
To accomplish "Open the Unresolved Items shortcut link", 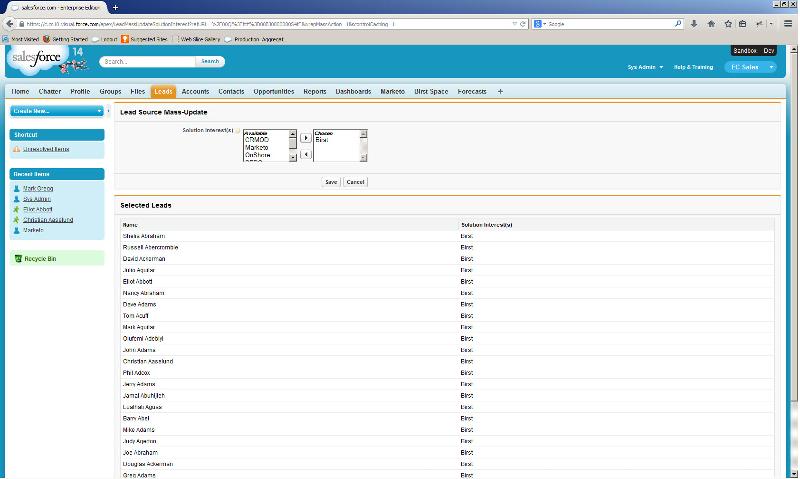I will coord(46,149).
